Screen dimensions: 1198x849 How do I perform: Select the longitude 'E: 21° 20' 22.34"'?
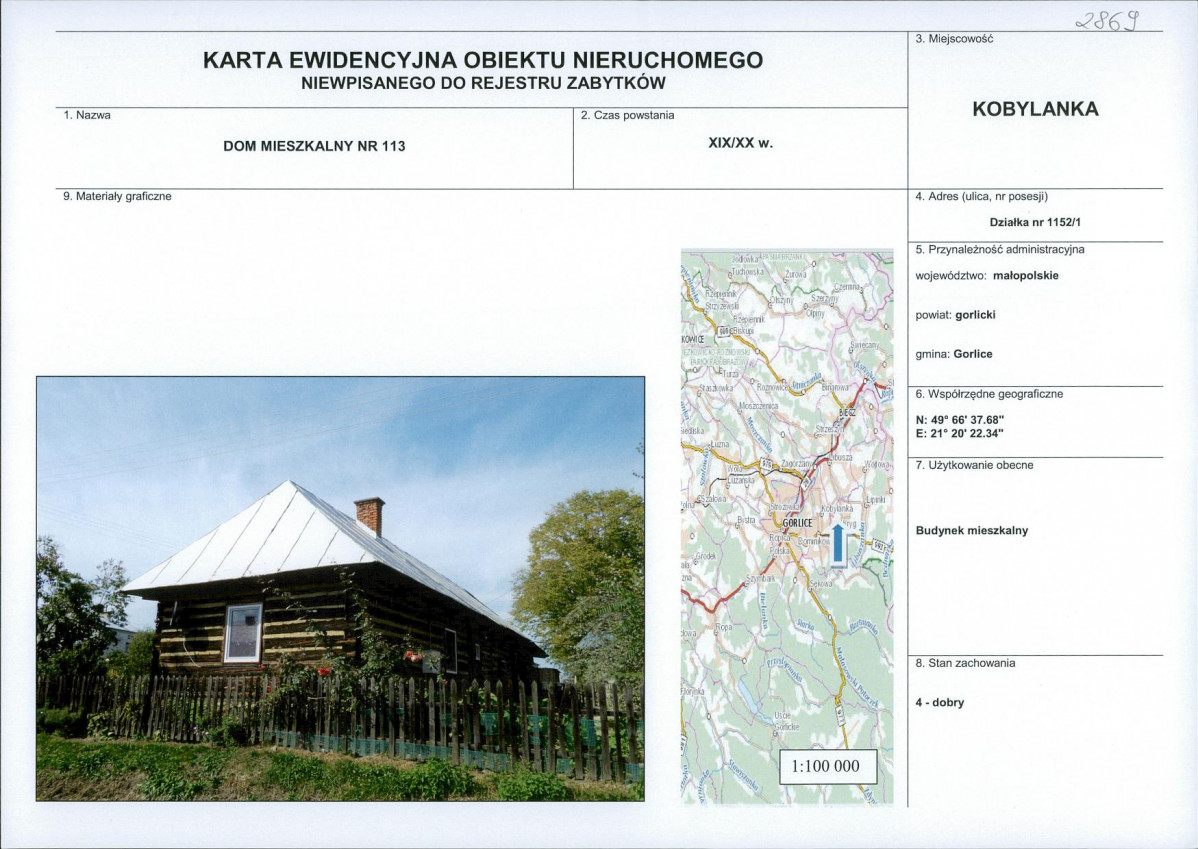(x=959, y=433)
